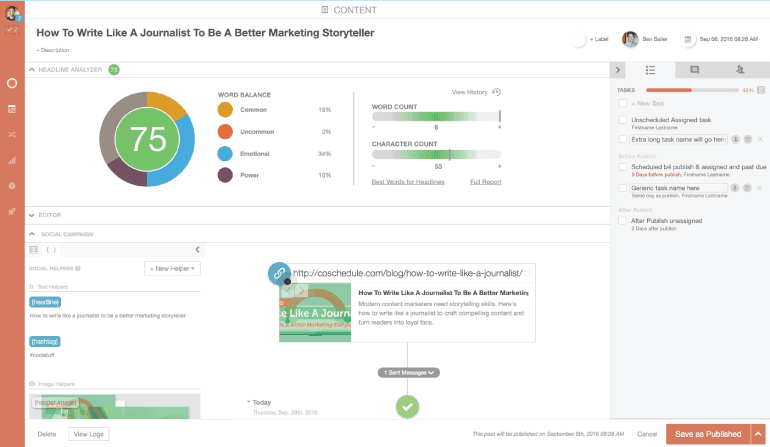The width and height of the screenshot is (770, 447).
Task: Click the calendar icon beside publish date
Action: pos(688,40)
